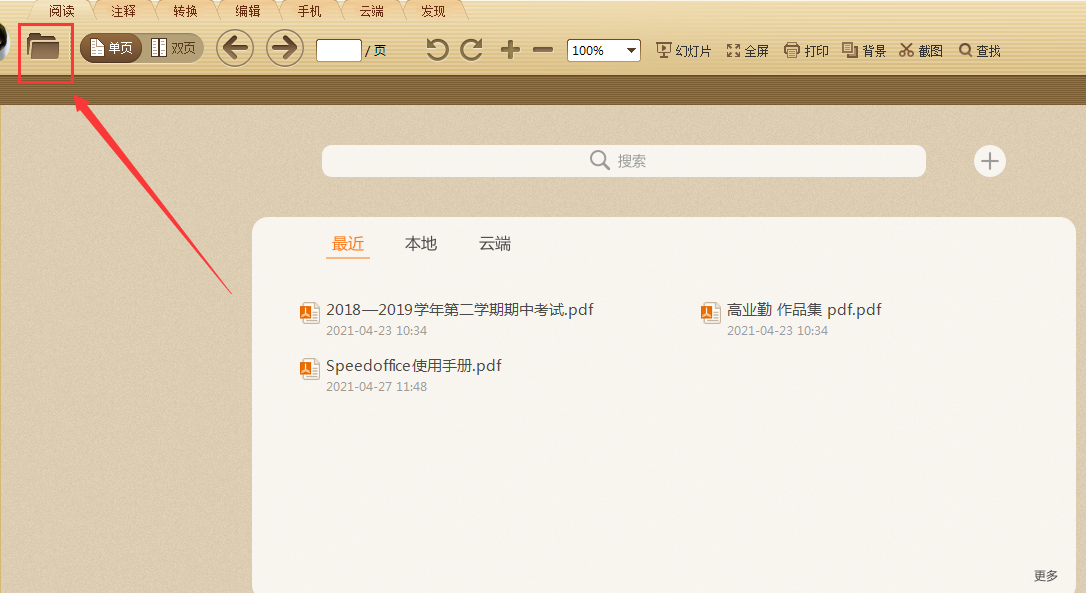Open the 打印 print function
The image size is (1086, 593).
(x=806, y=49)
